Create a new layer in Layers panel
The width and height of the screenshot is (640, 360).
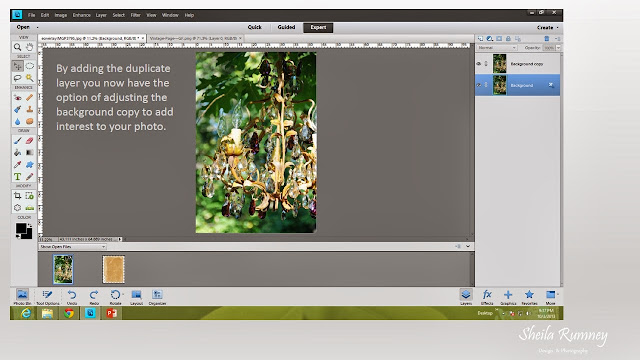[x=480, y=38]
